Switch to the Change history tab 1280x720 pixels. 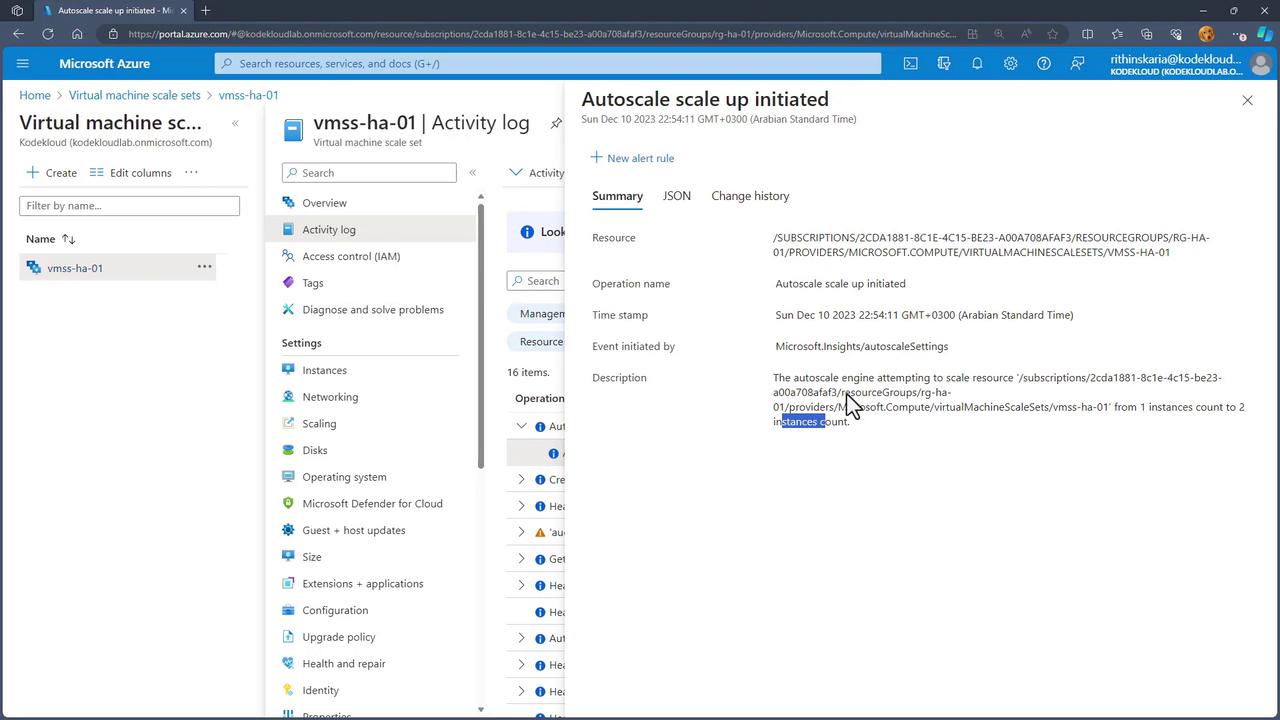pos(750,196)
